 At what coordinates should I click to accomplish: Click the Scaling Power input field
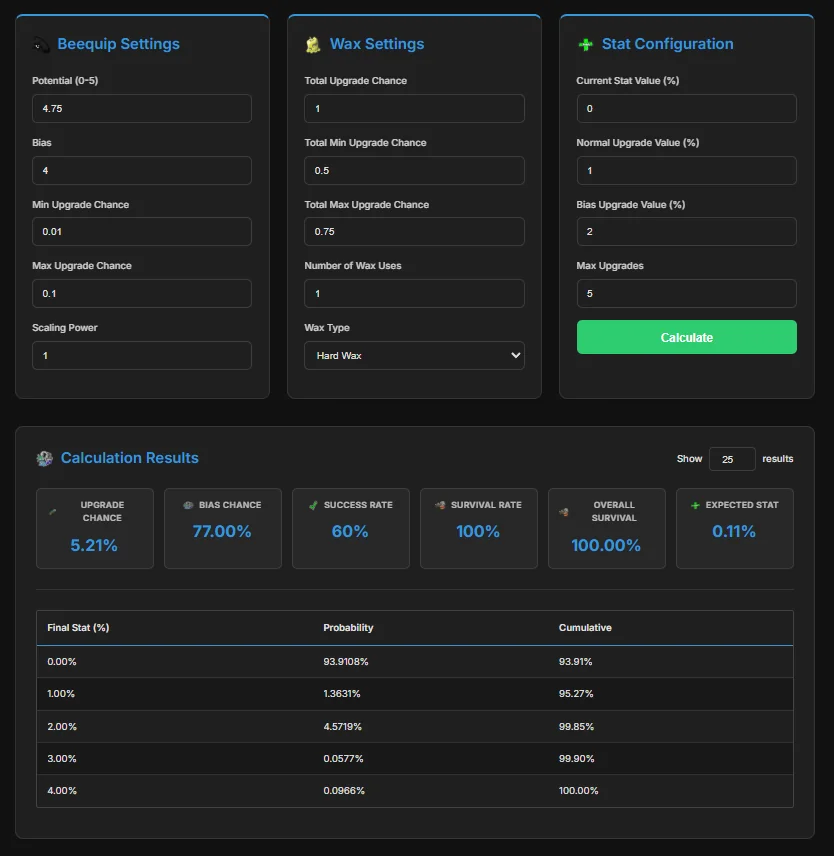point(141,355)
